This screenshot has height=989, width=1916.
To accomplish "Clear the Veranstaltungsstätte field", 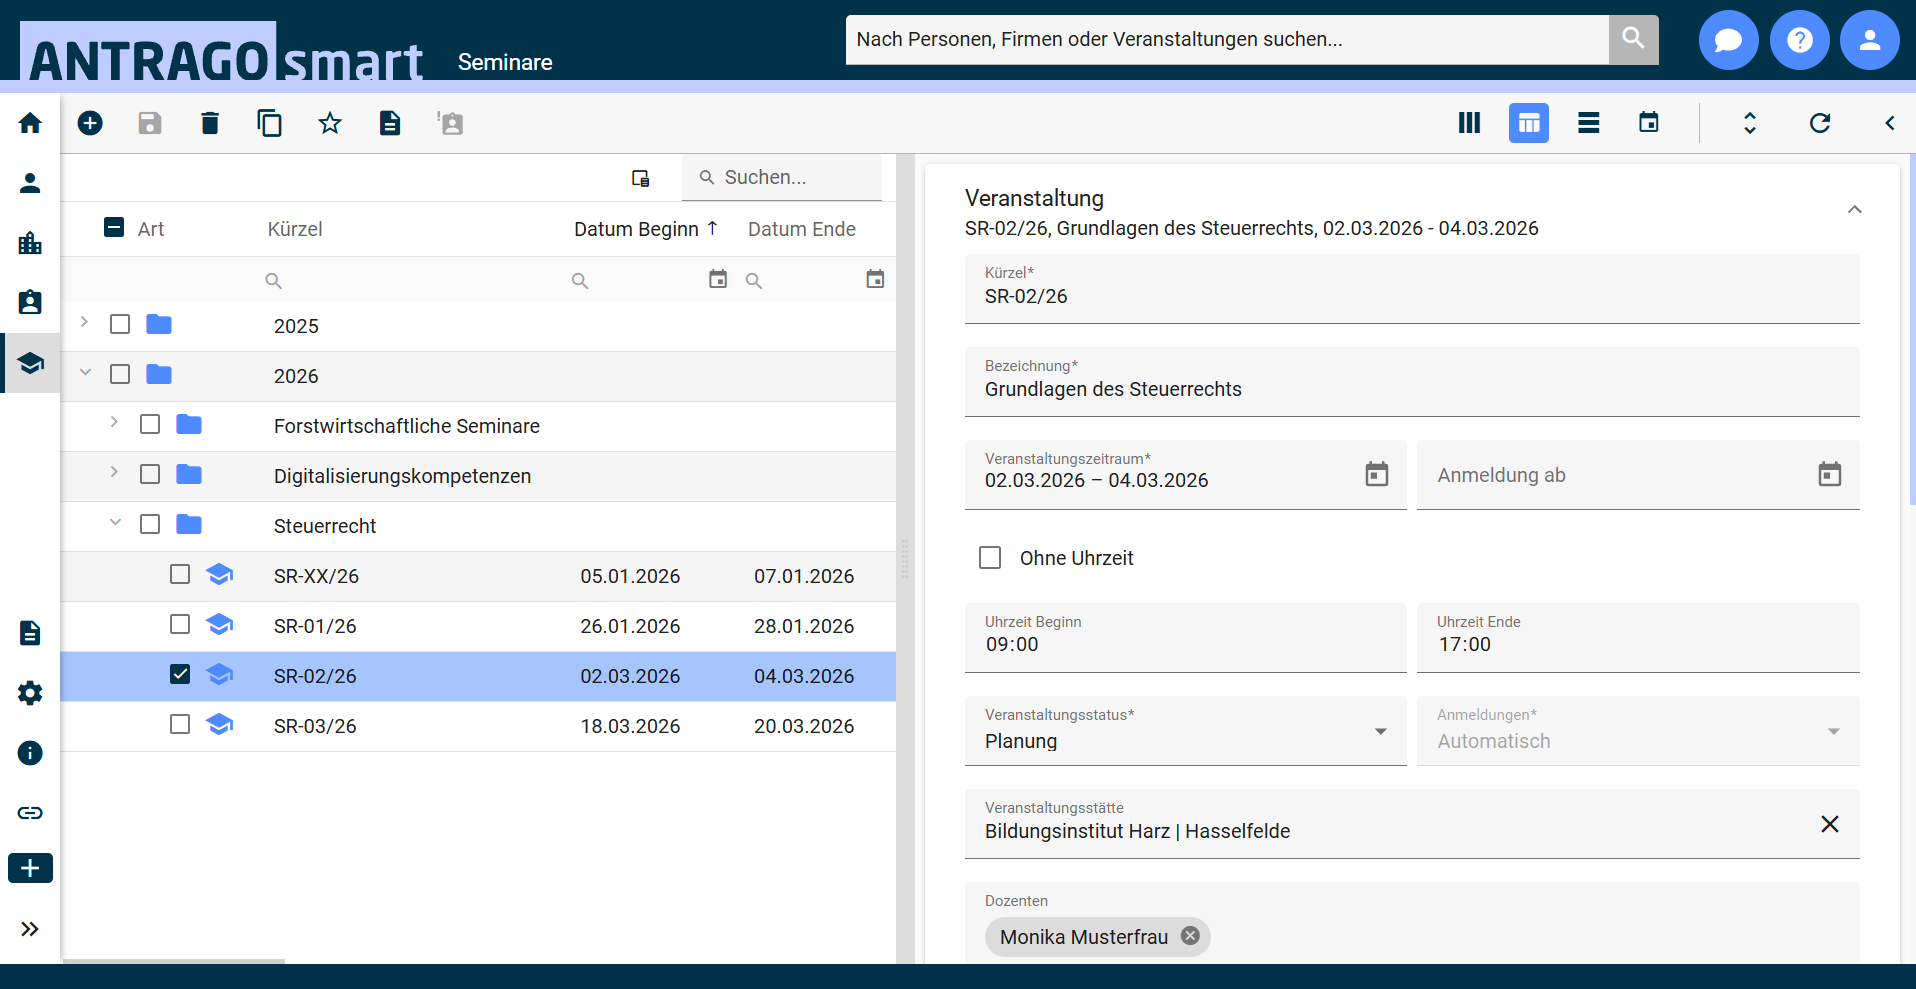I will coord(1829,824).
